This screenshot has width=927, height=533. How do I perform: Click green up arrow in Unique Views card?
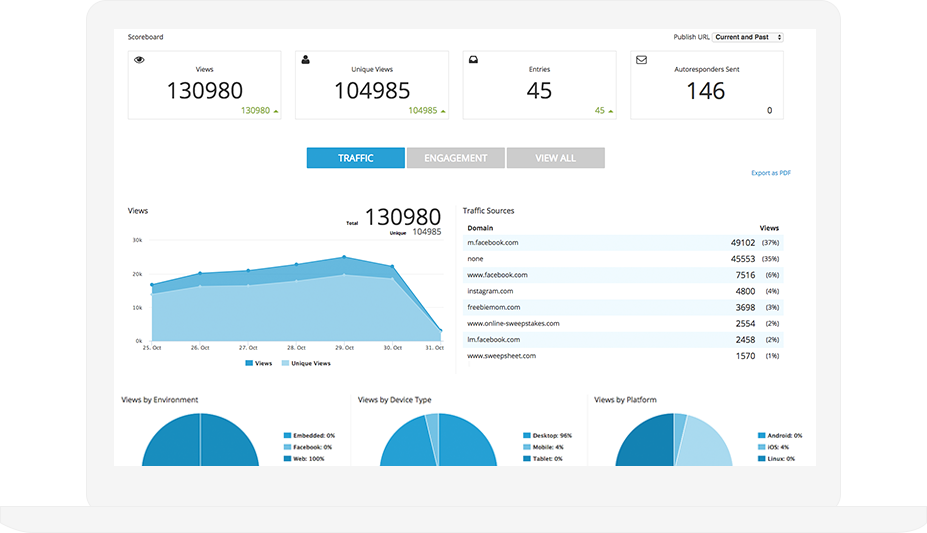pyautogui.click(x=443, y=111)
